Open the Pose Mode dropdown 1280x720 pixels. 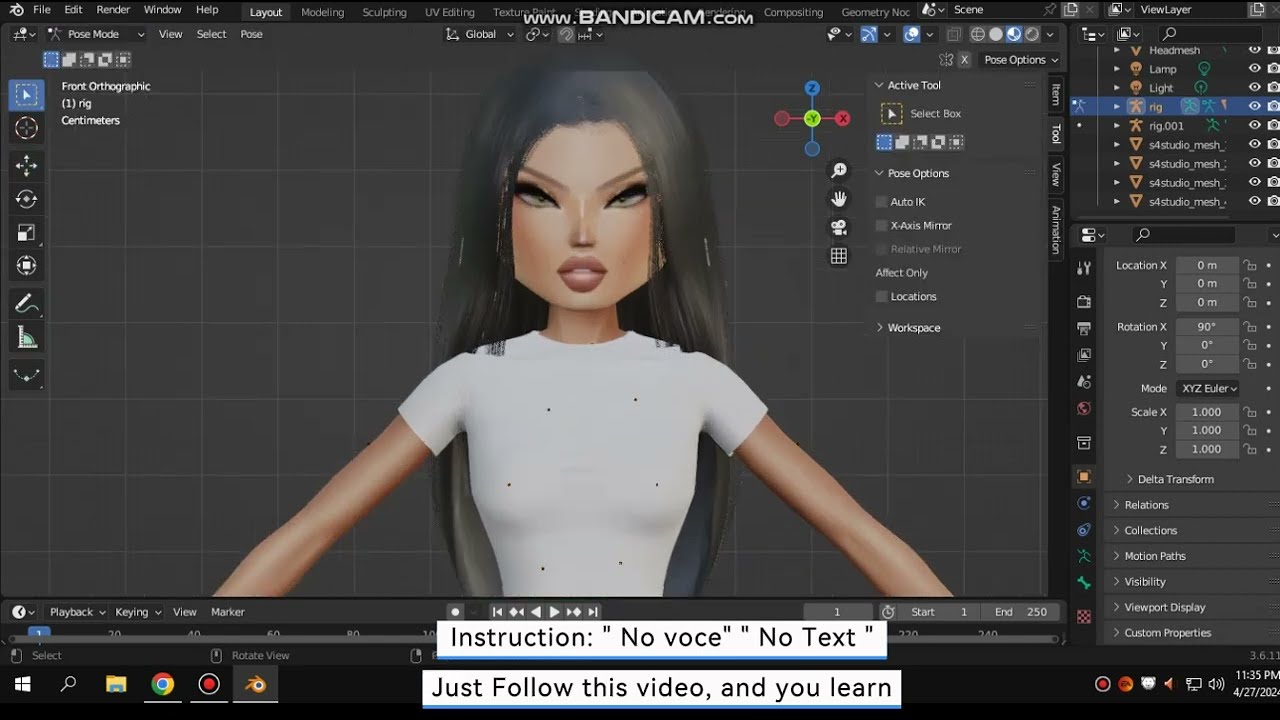pos(96,34)
